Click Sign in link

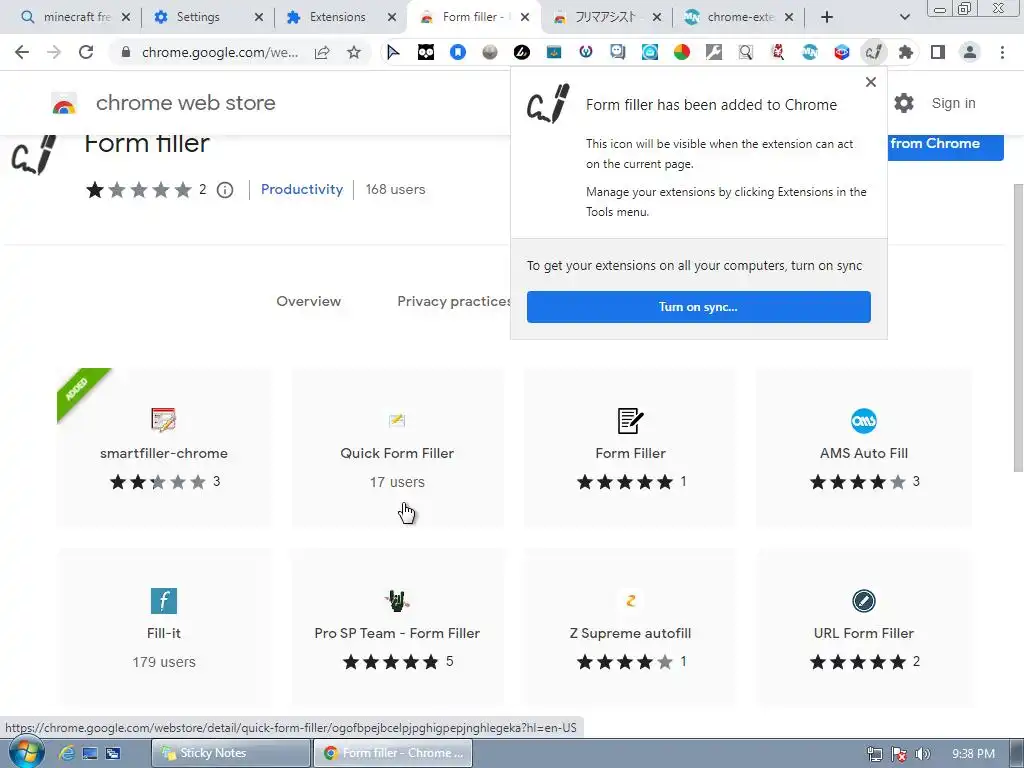tap(953, 103)
